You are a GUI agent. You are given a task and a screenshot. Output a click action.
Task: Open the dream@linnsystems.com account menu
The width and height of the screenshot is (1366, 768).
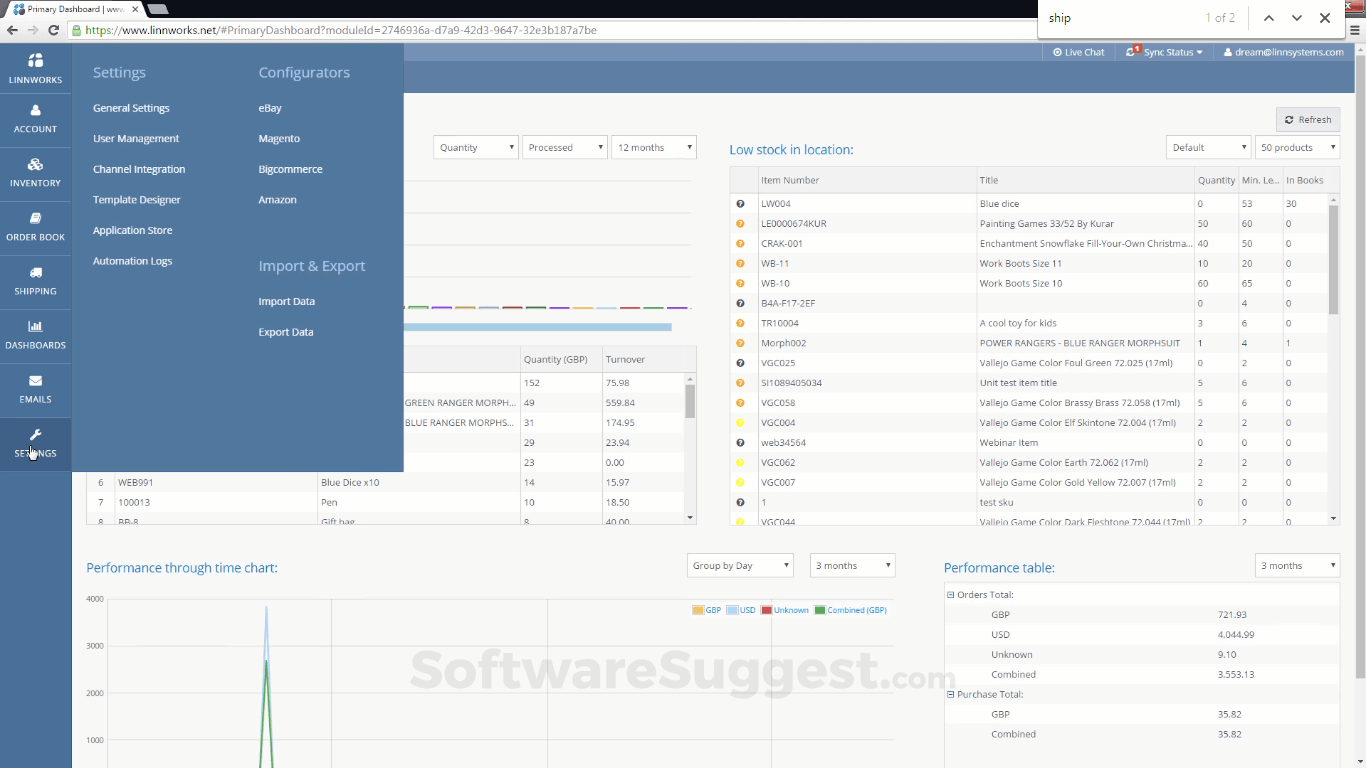tap(1283, 52)
